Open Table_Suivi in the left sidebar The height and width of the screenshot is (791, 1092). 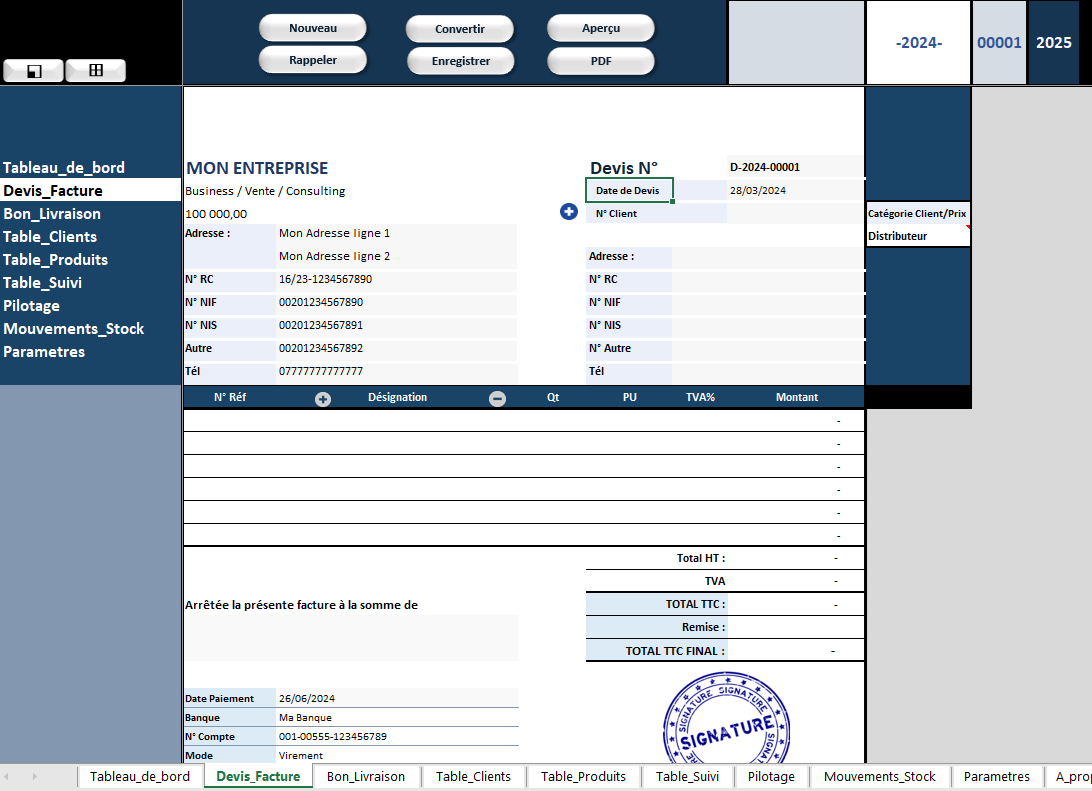[x=42, y=283]
